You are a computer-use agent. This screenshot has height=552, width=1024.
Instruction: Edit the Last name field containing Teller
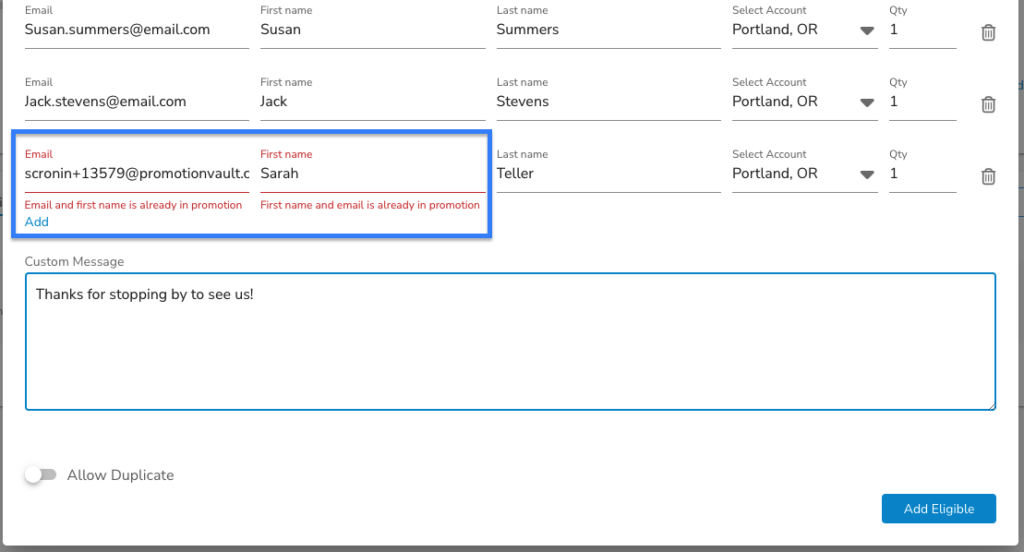pyautogui.click(x=609, y=174)
